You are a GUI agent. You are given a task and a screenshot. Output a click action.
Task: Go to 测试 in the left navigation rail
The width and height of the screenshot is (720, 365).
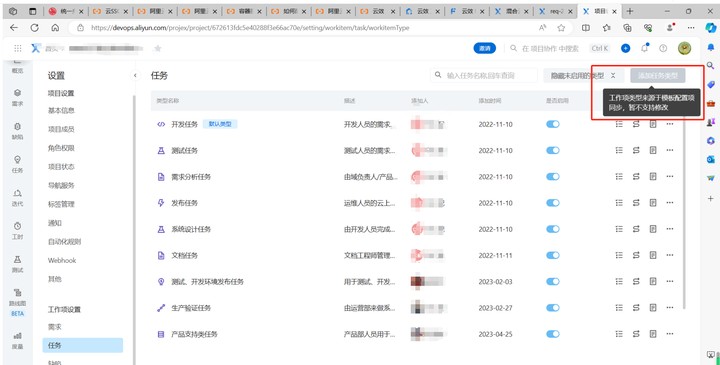coord(17,264)
